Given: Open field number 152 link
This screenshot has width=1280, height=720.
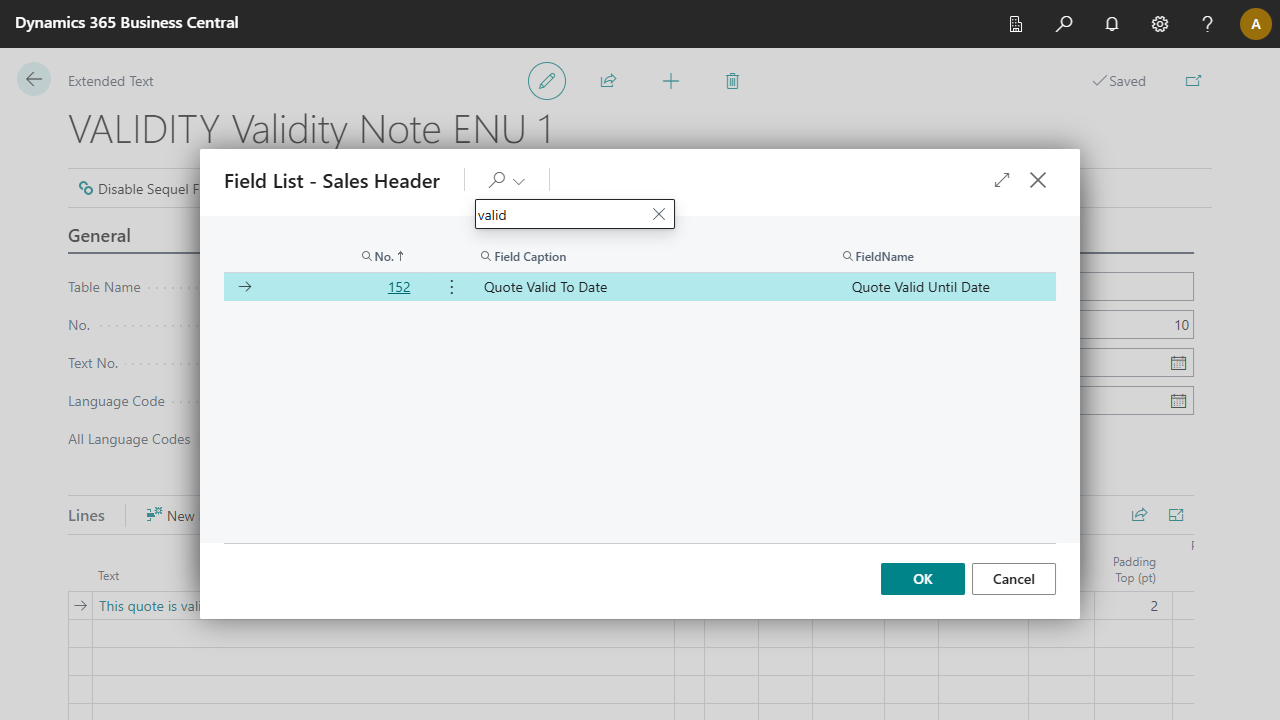Looking at the screenshot, I should (399, 287).
